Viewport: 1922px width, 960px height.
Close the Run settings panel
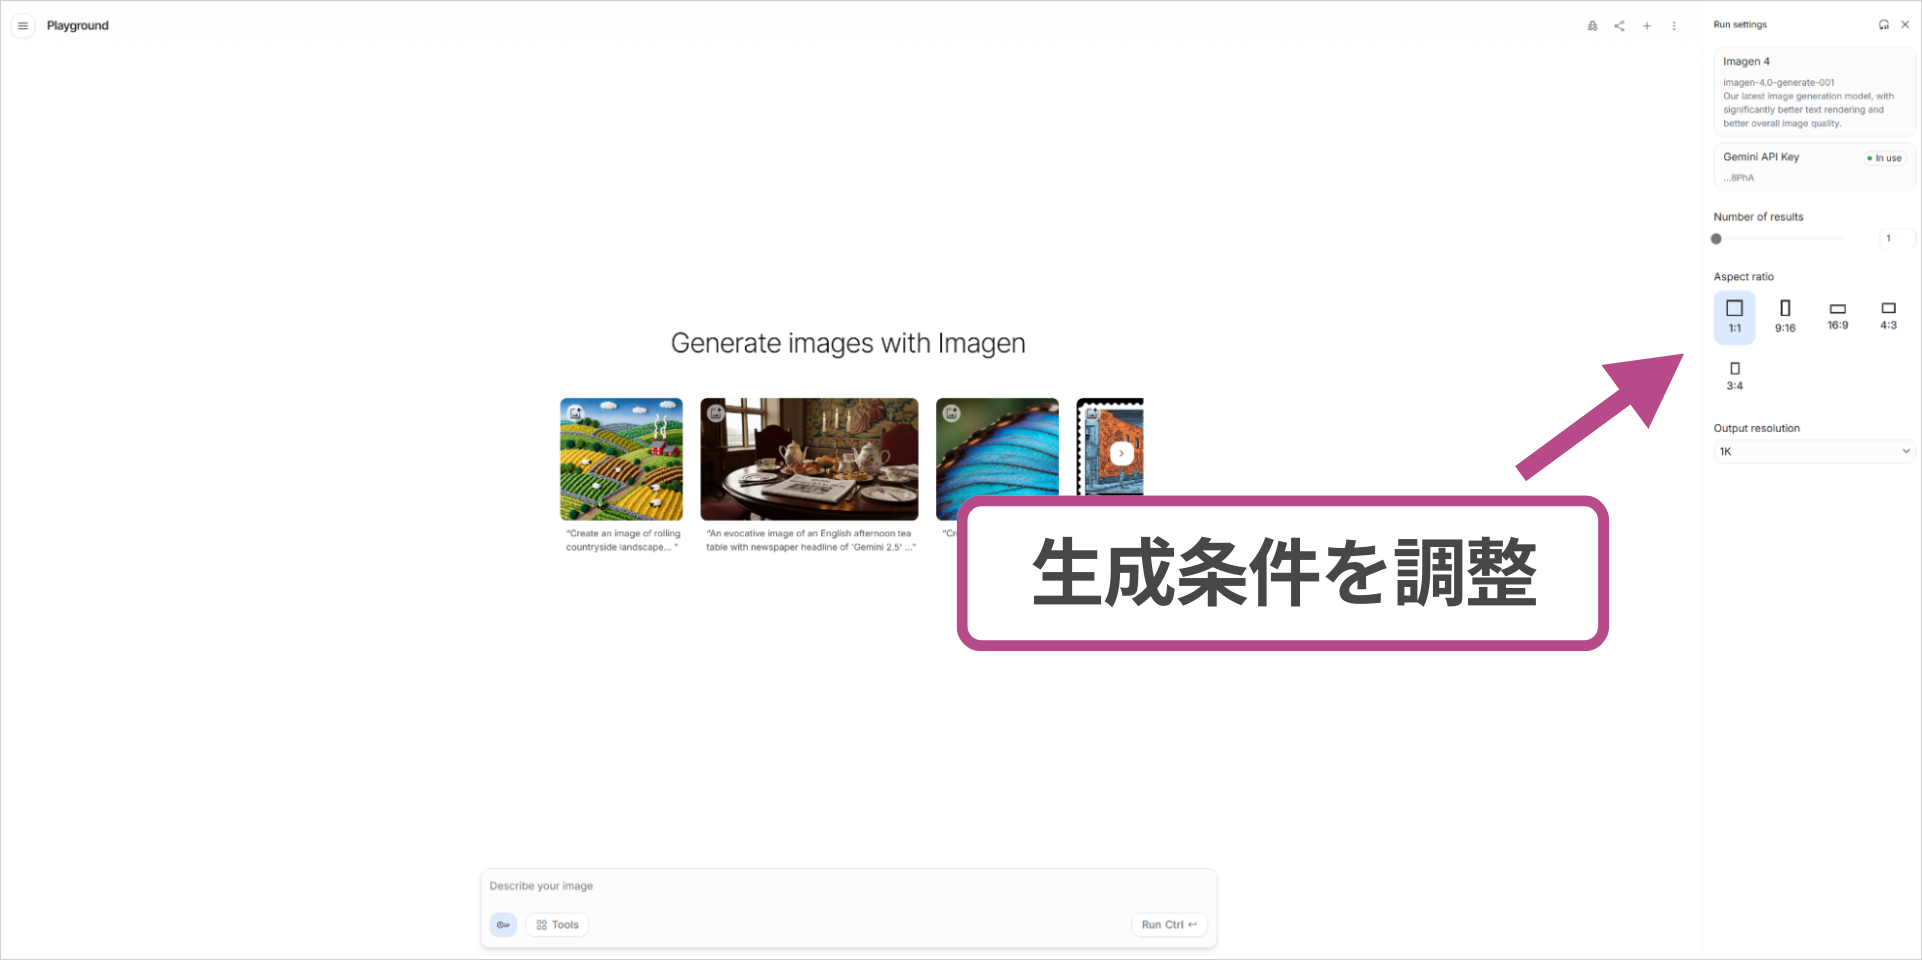1905,24
